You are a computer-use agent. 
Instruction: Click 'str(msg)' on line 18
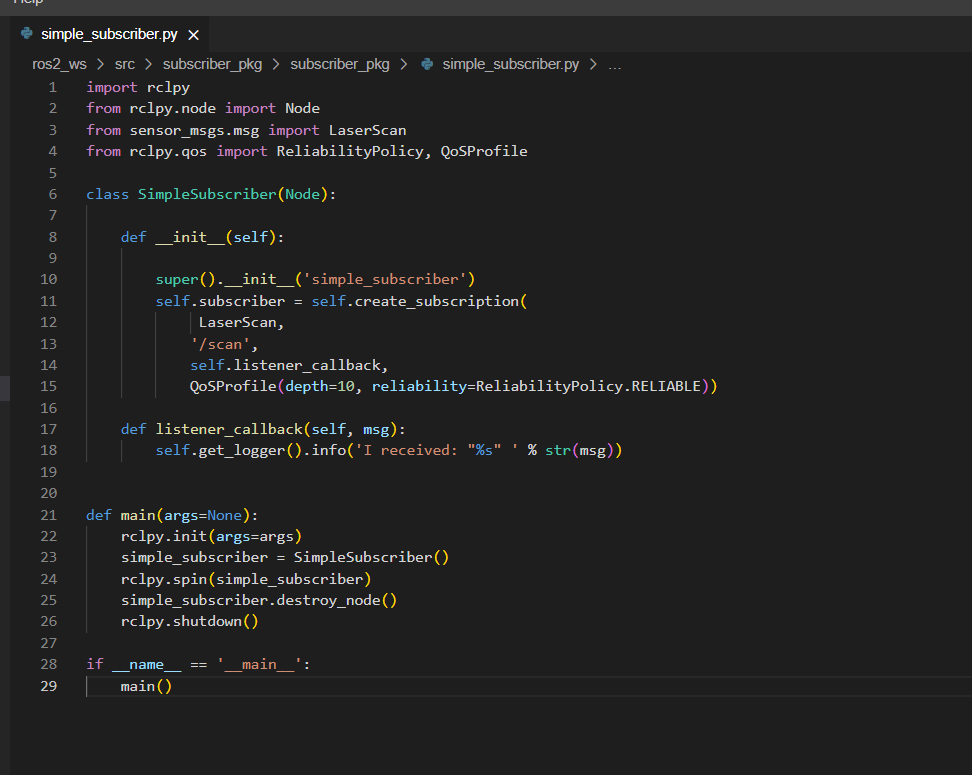pos(579,451)
